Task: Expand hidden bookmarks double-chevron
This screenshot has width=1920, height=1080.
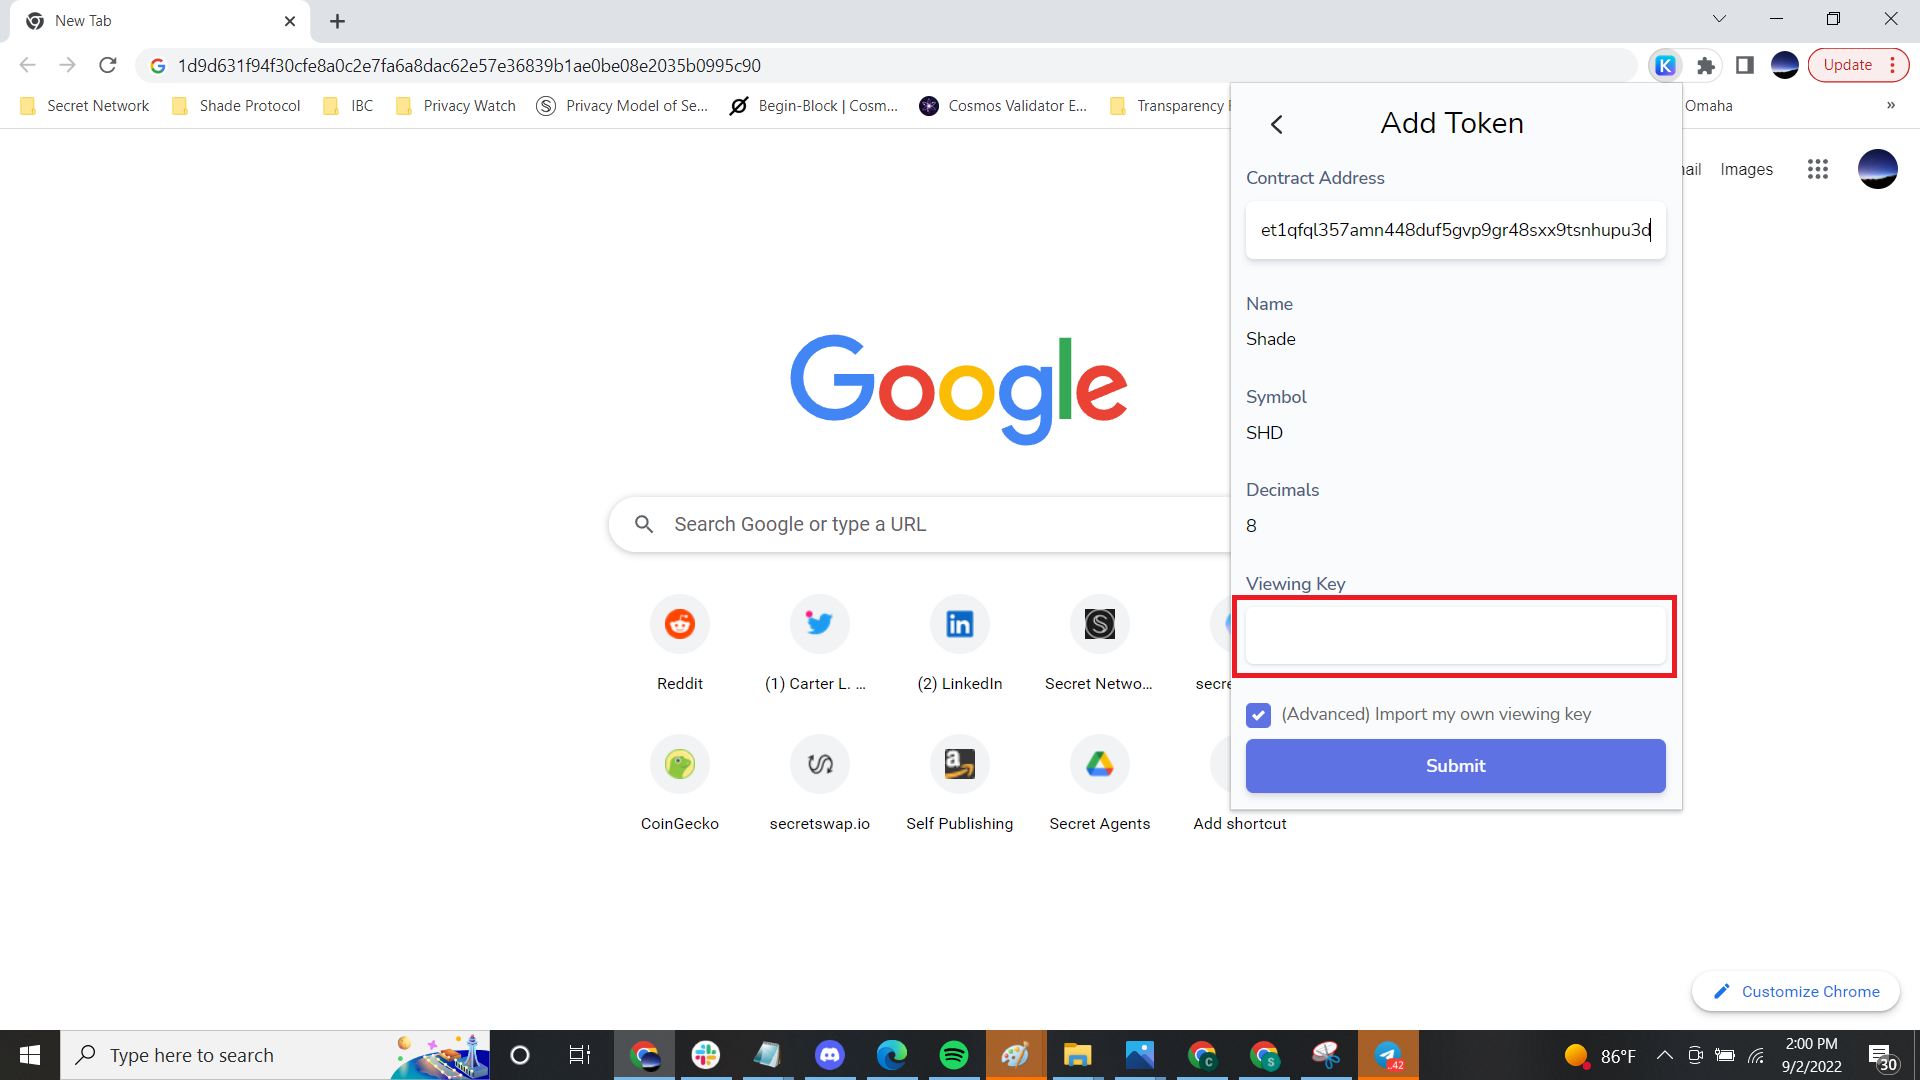Action: pyautogui.click(x=1891, y=105)
